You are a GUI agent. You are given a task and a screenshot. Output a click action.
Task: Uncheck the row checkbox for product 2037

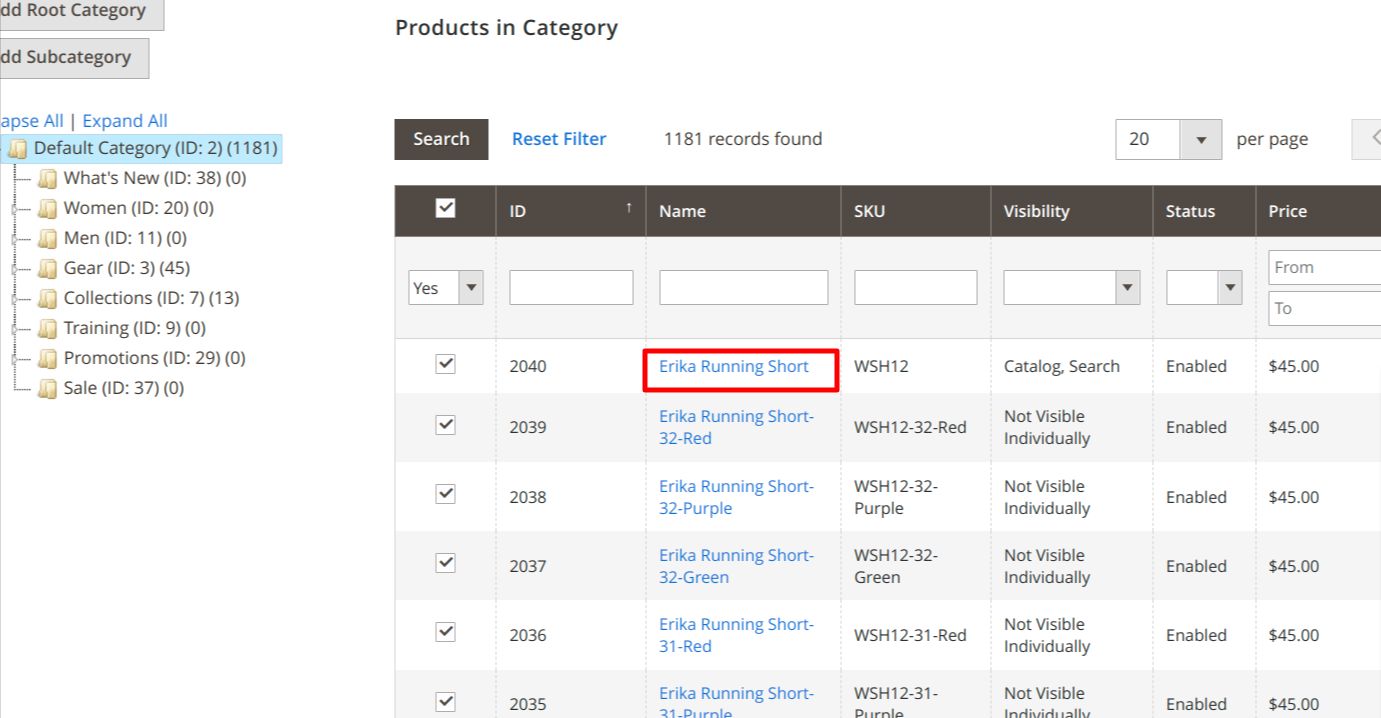pyautogui.click(x=444, y=563)
